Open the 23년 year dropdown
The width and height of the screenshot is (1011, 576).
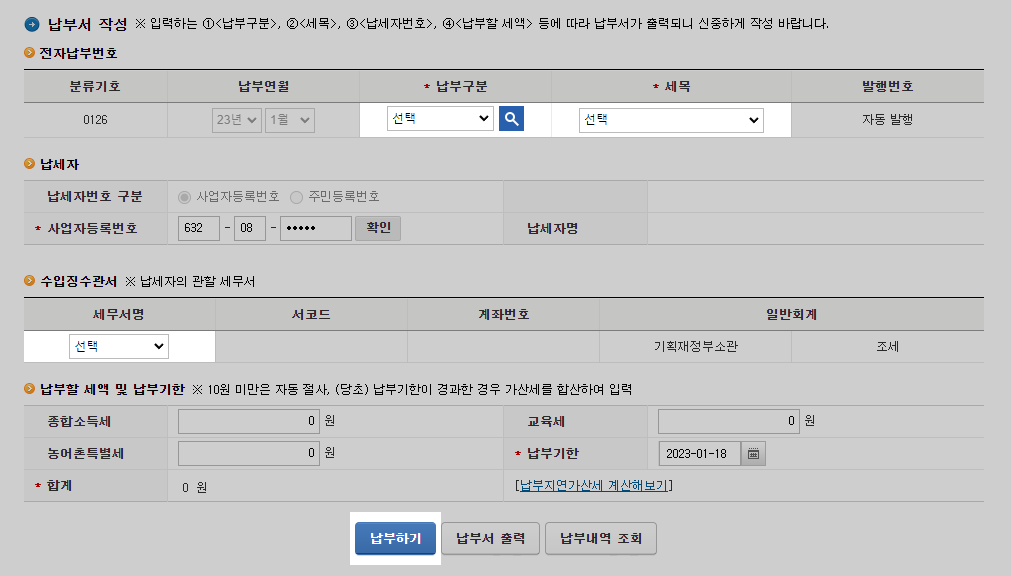click(x=236, y=120)
